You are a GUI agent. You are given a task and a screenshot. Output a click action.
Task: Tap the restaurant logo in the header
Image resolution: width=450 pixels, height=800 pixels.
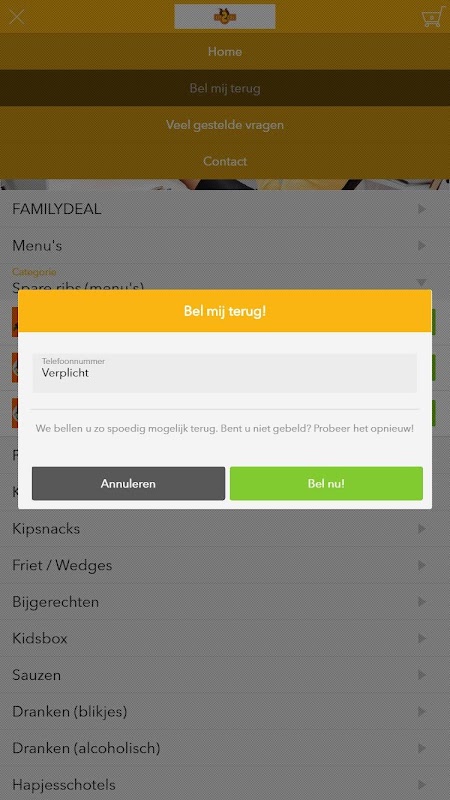[x=224, y=16]
